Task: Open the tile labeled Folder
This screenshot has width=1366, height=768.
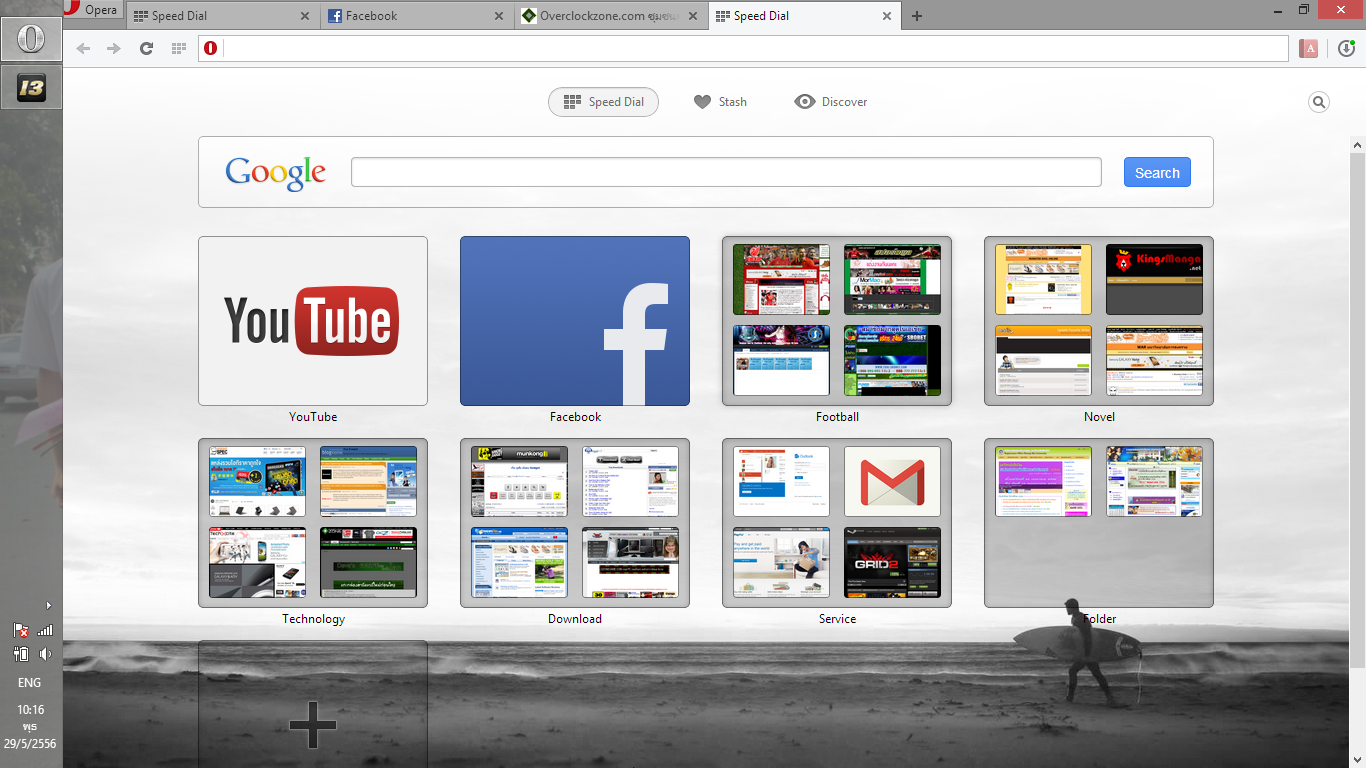Action: [1099, 523]
